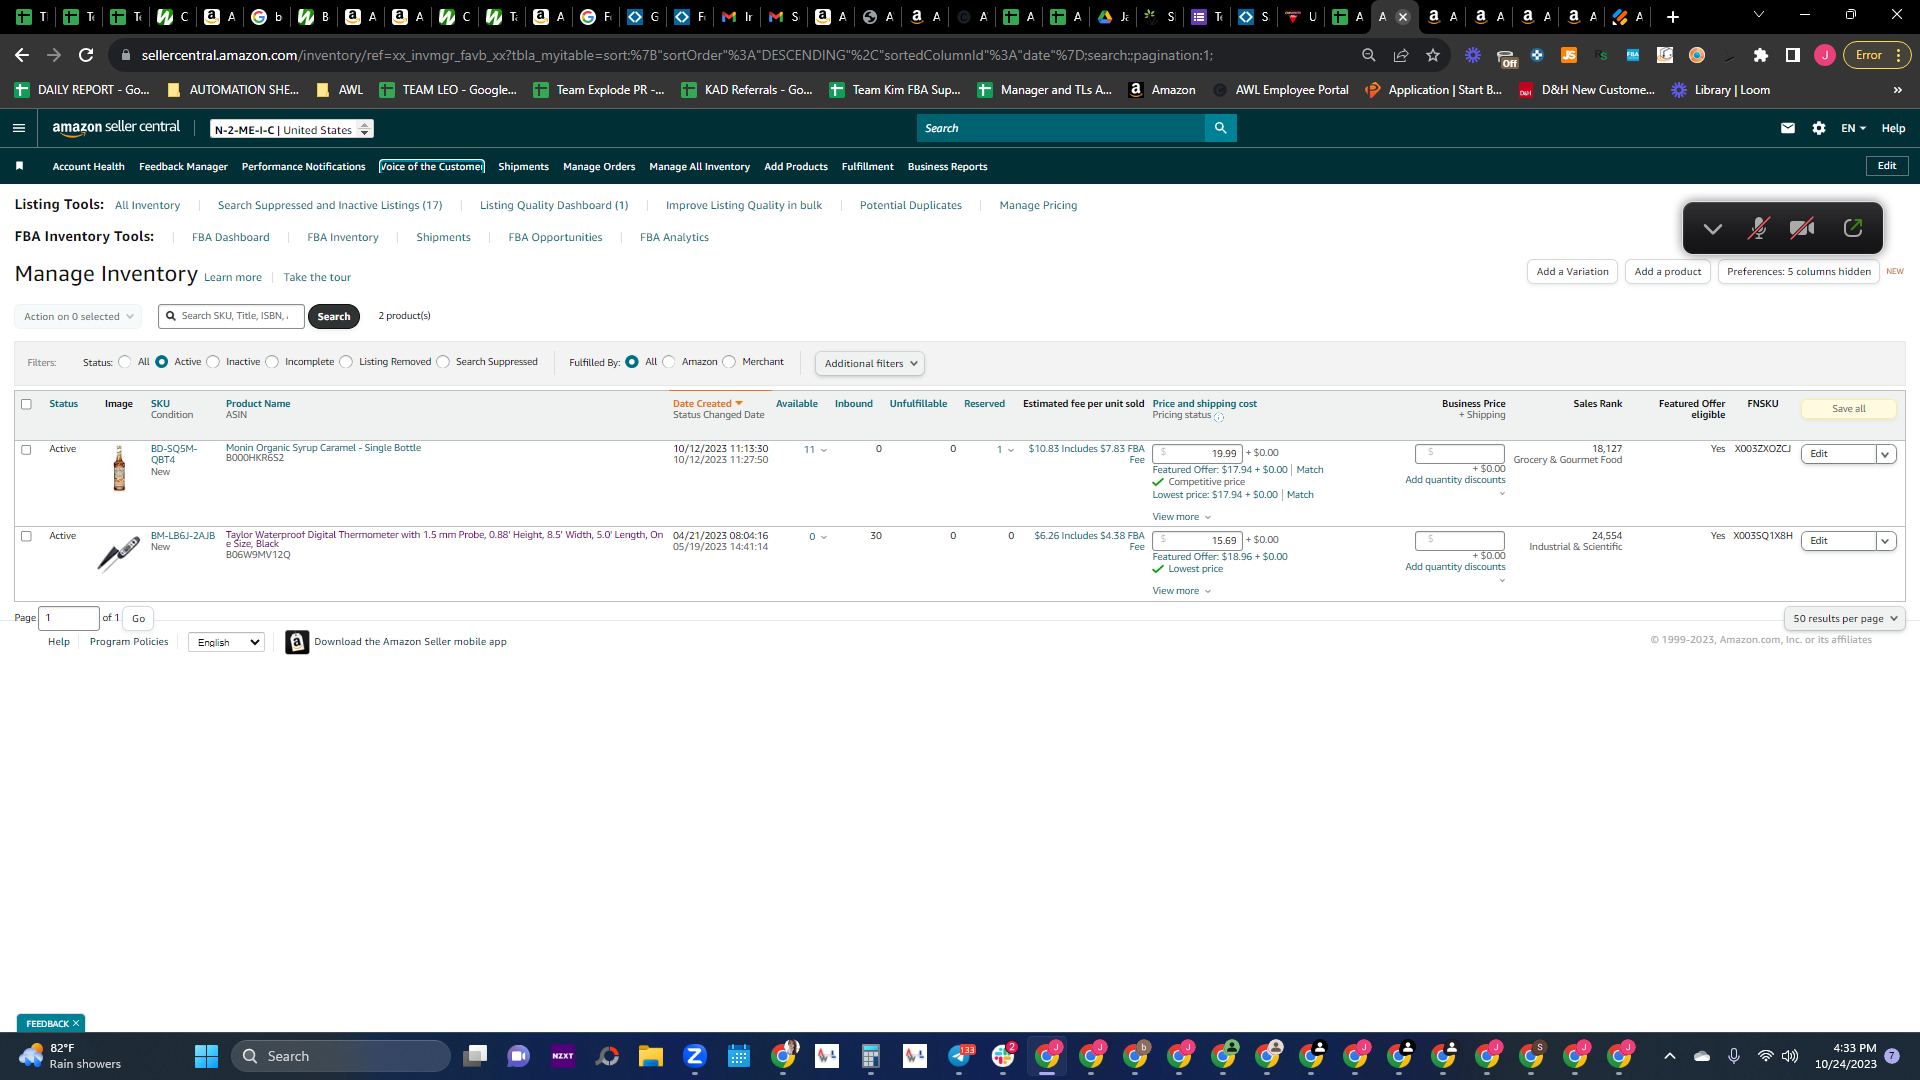Click the Monin syrup price field
Screen dimensions: 1920x1080
(x=1196, y=453)
